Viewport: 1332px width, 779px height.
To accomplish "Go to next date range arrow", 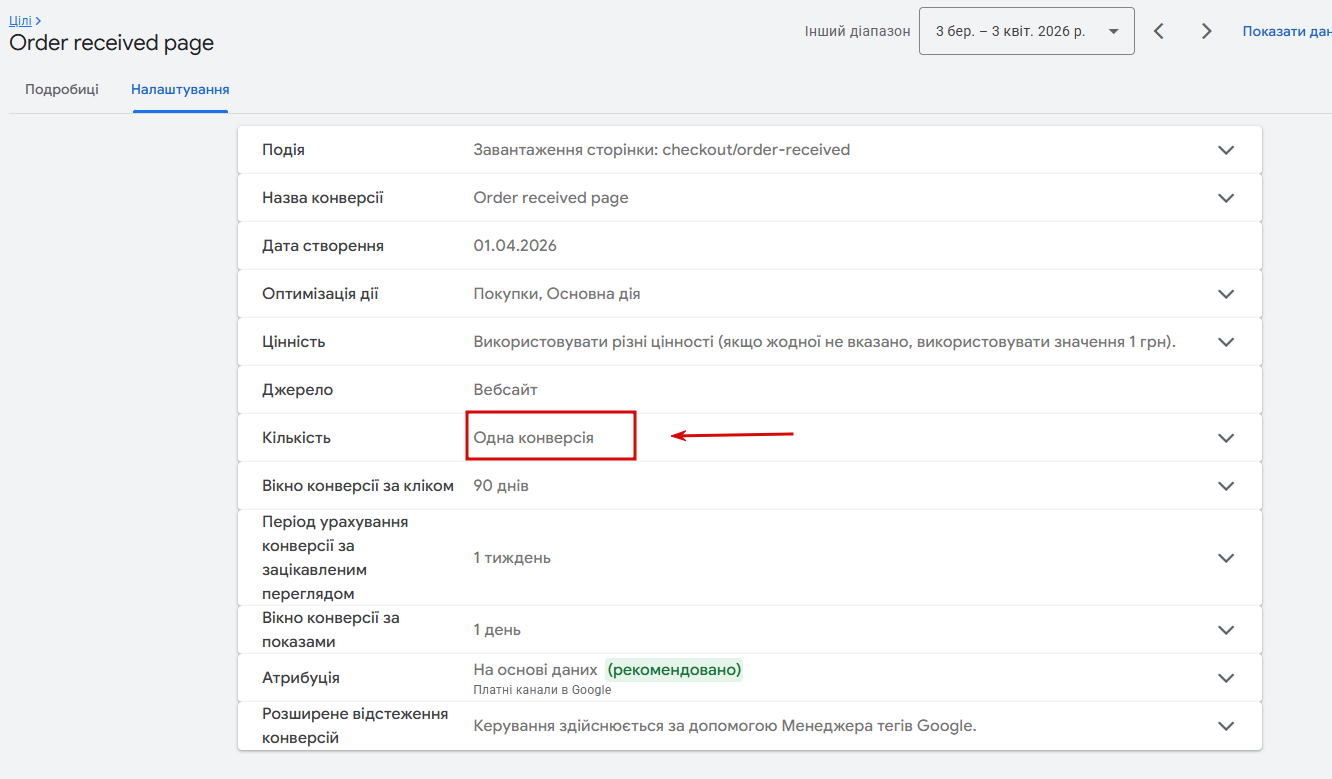I will pyautogui.click(x=1207, y=31).
